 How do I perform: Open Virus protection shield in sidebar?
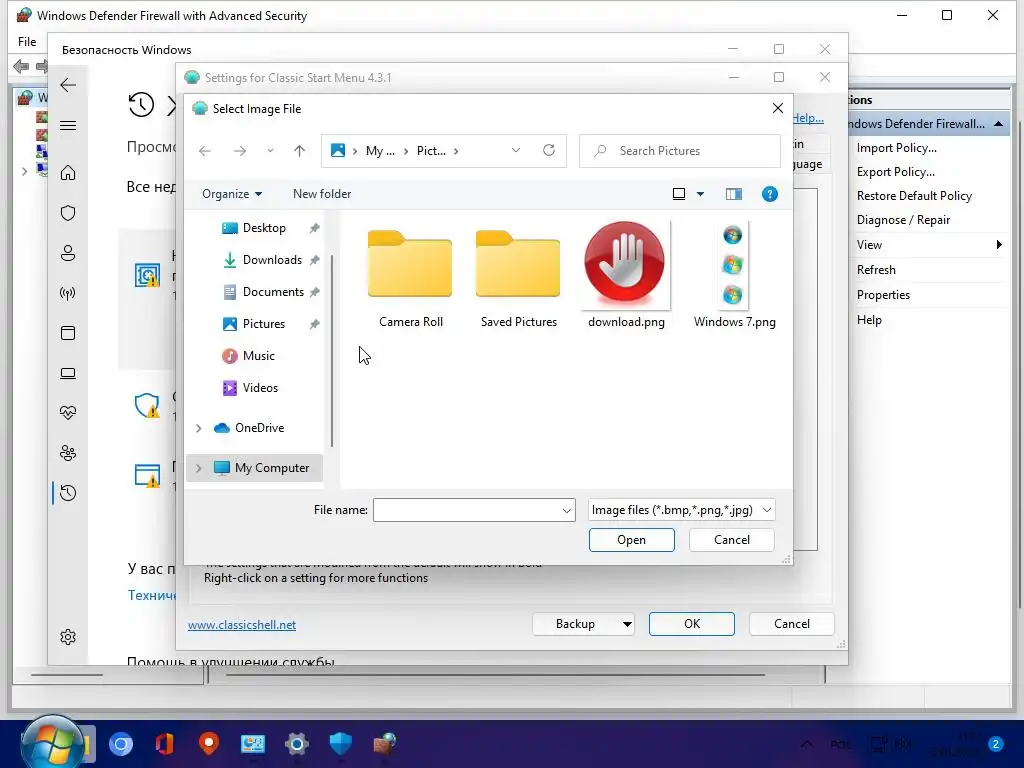click(68, 213)
